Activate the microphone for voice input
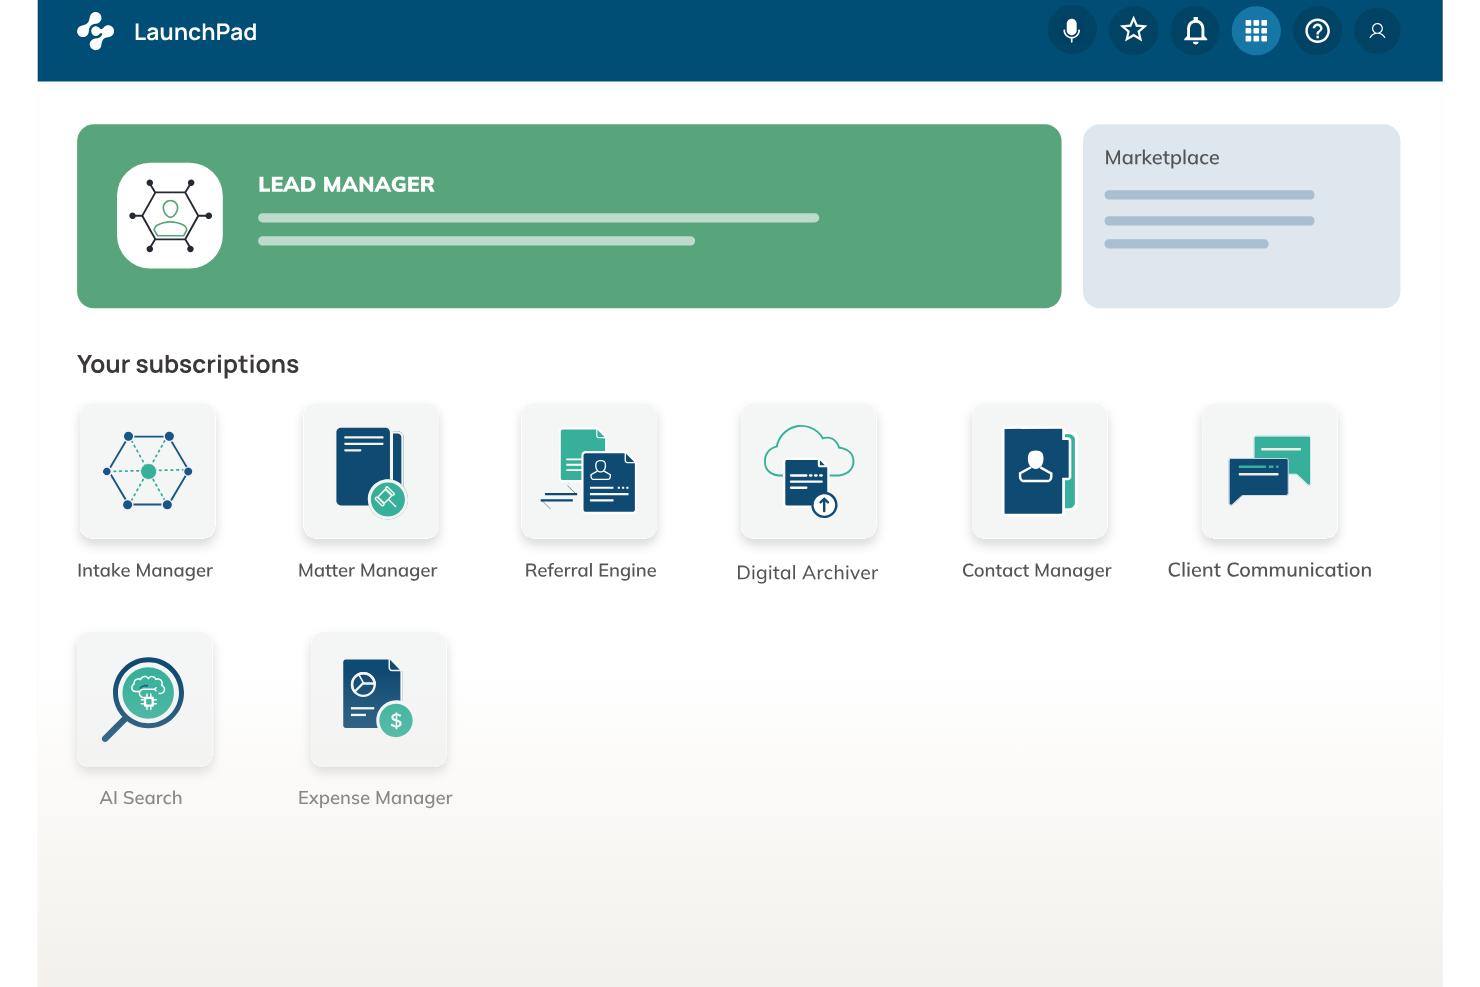 point(1072,30)
